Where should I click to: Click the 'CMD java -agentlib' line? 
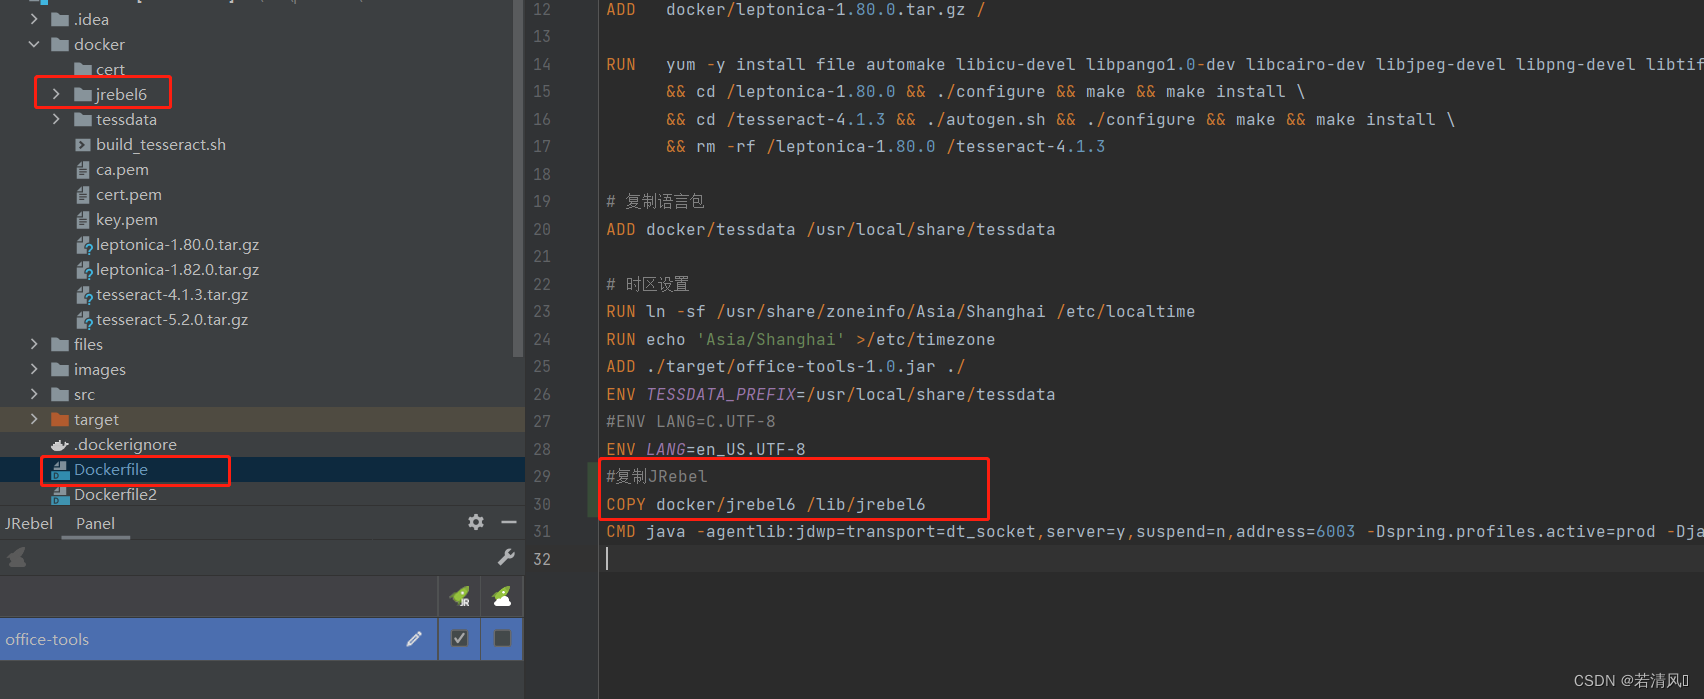1155,532
